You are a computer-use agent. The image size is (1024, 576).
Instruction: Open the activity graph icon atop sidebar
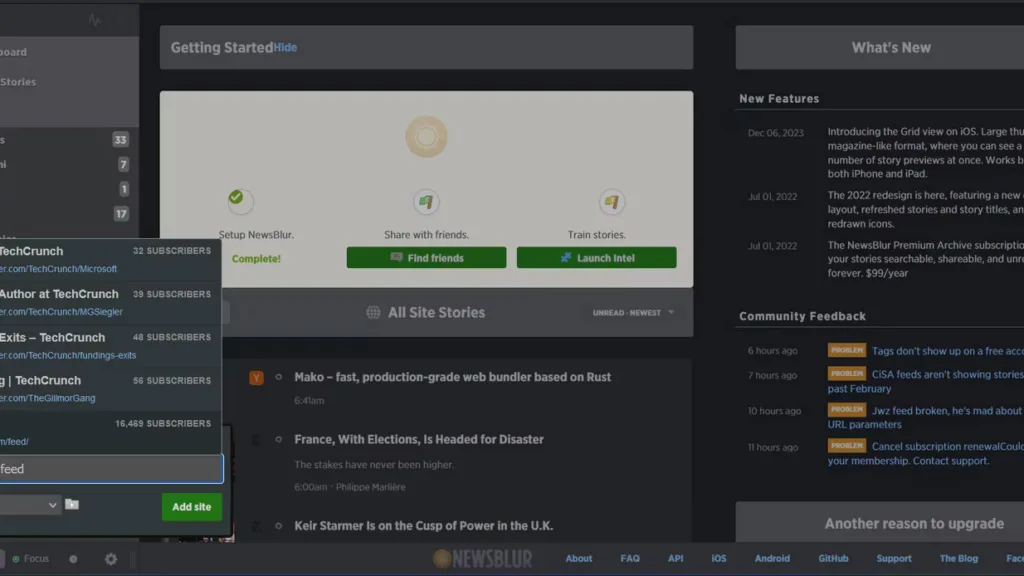(95, 20)
